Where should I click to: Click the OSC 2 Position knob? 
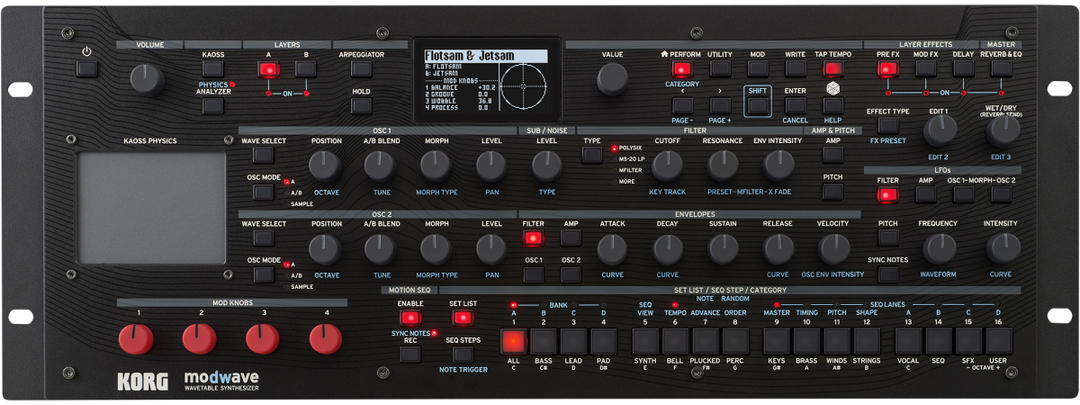pos(324,249)
